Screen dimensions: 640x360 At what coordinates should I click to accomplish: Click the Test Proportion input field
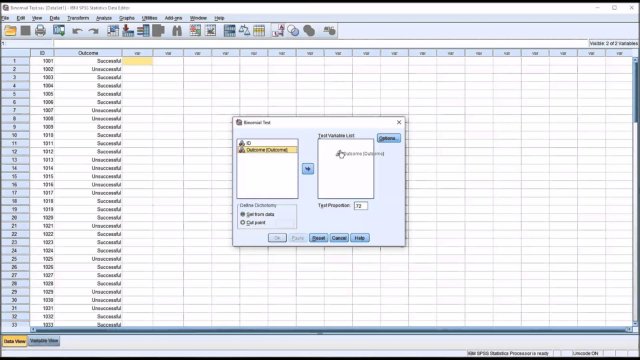coord(360,206)
